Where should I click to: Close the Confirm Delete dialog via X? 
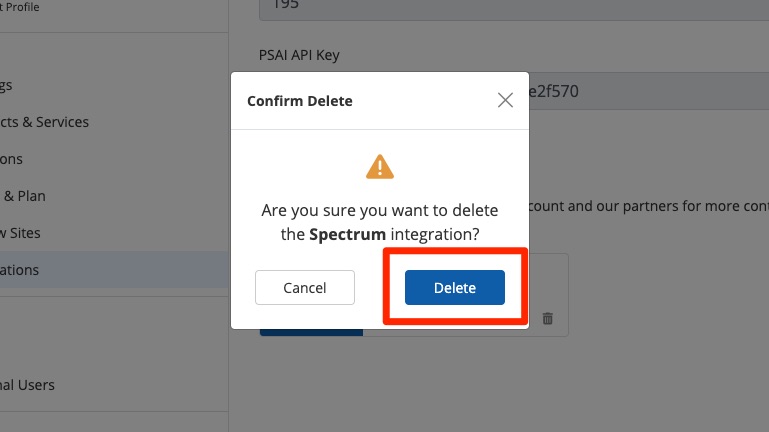[505, 100]
